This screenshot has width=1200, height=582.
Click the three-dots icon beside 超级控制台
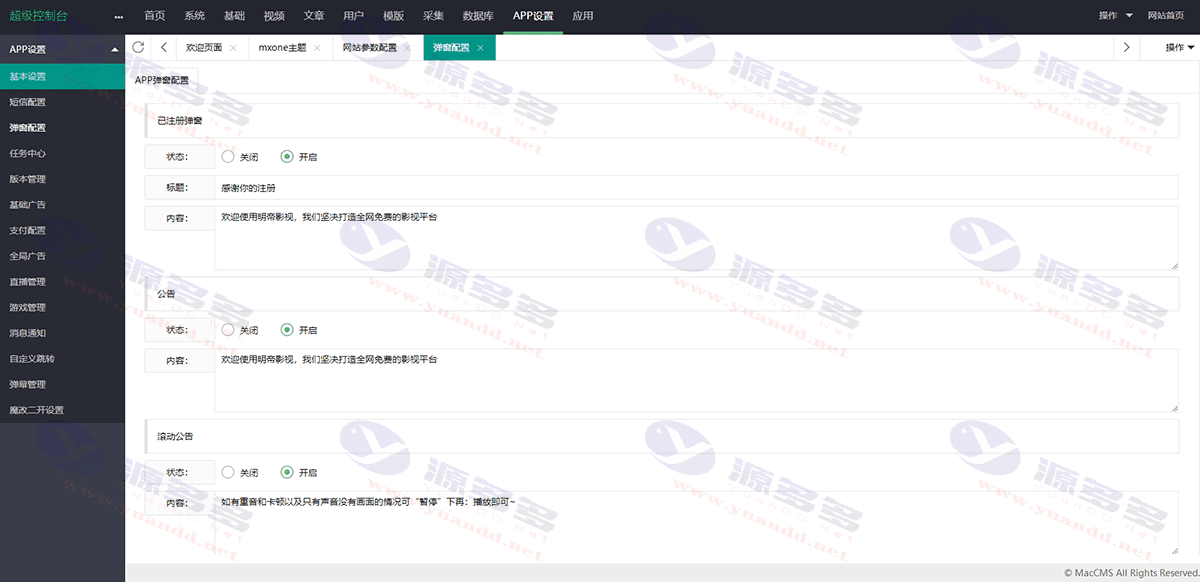[119, 16]
